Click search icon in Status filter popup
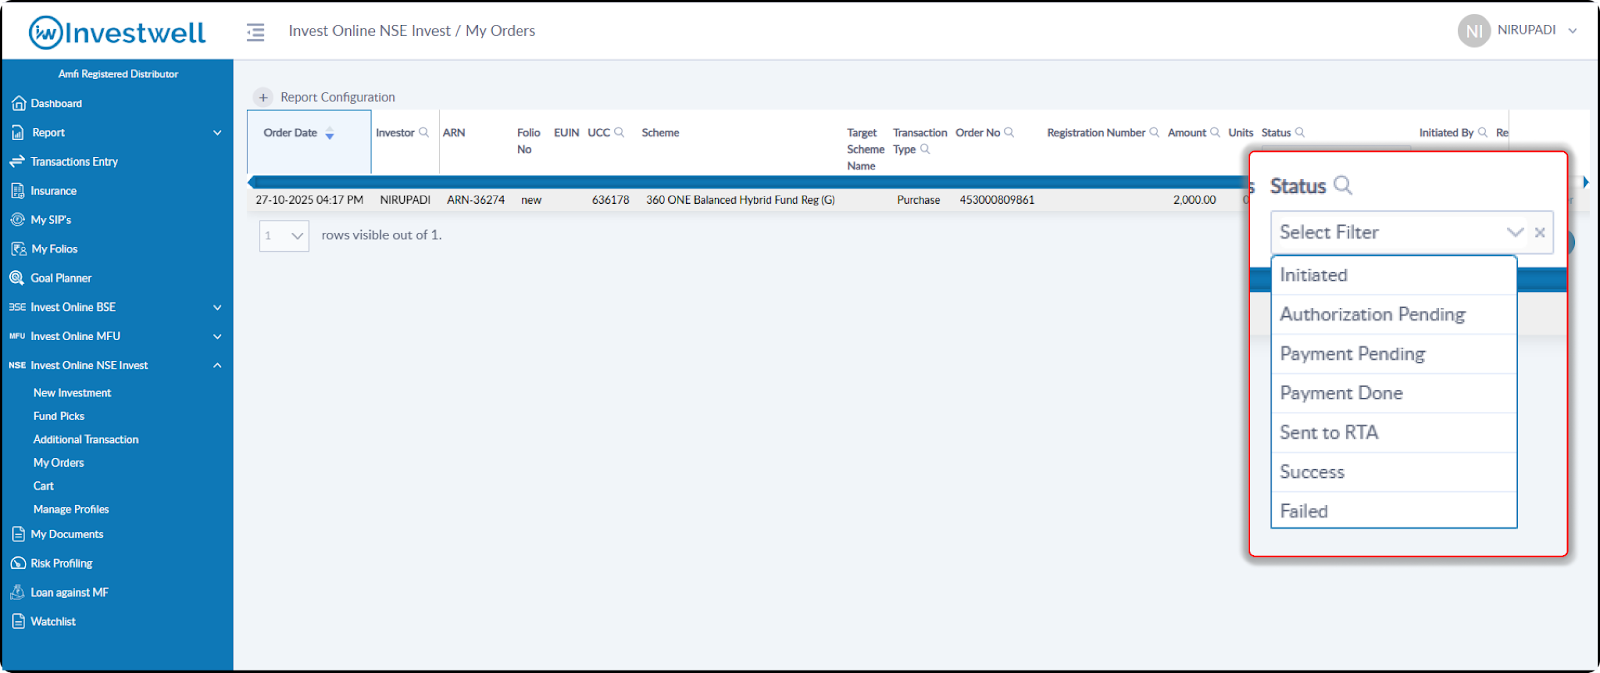1600x673 pixels. (x=1343, y=185)
